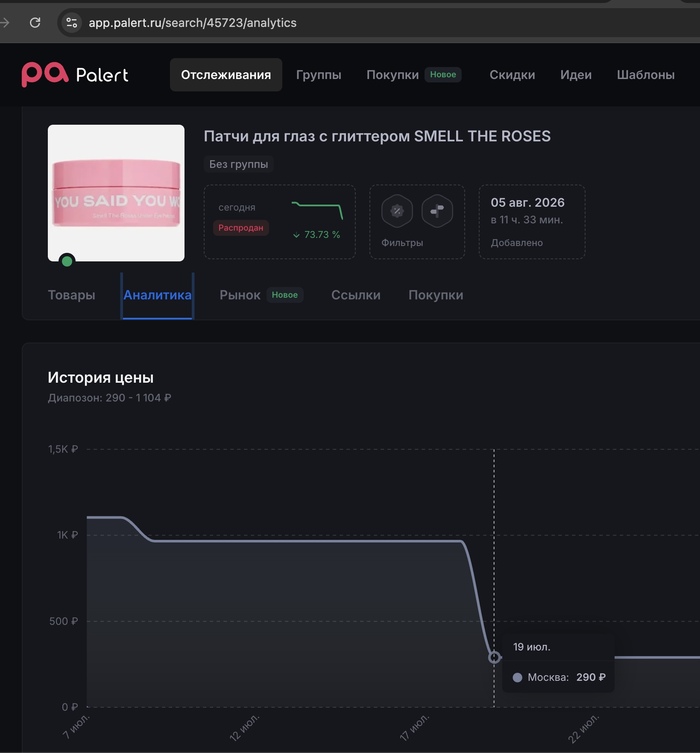Click the 12 июл. axis label

245,727
